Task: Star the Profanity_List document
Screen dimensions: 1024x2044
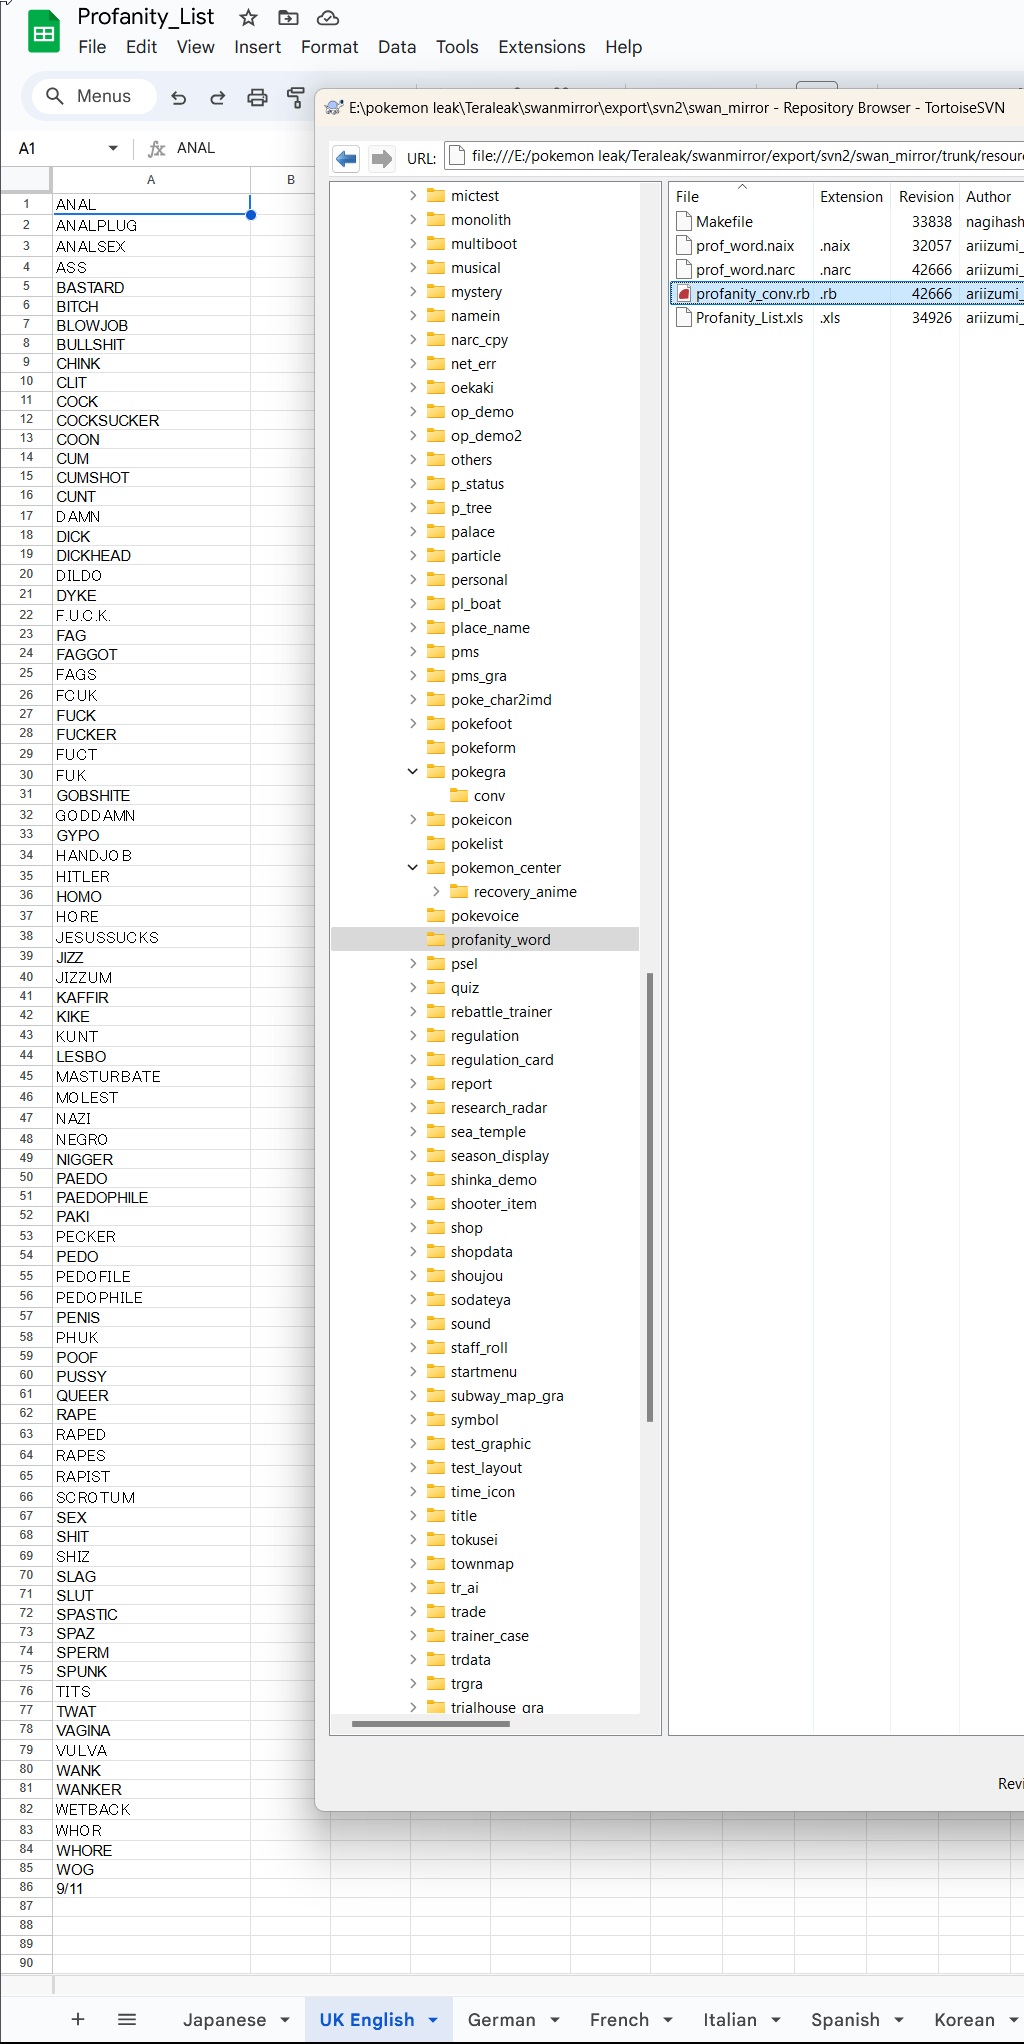Action: pyautogui.click(x=248, y=17)
